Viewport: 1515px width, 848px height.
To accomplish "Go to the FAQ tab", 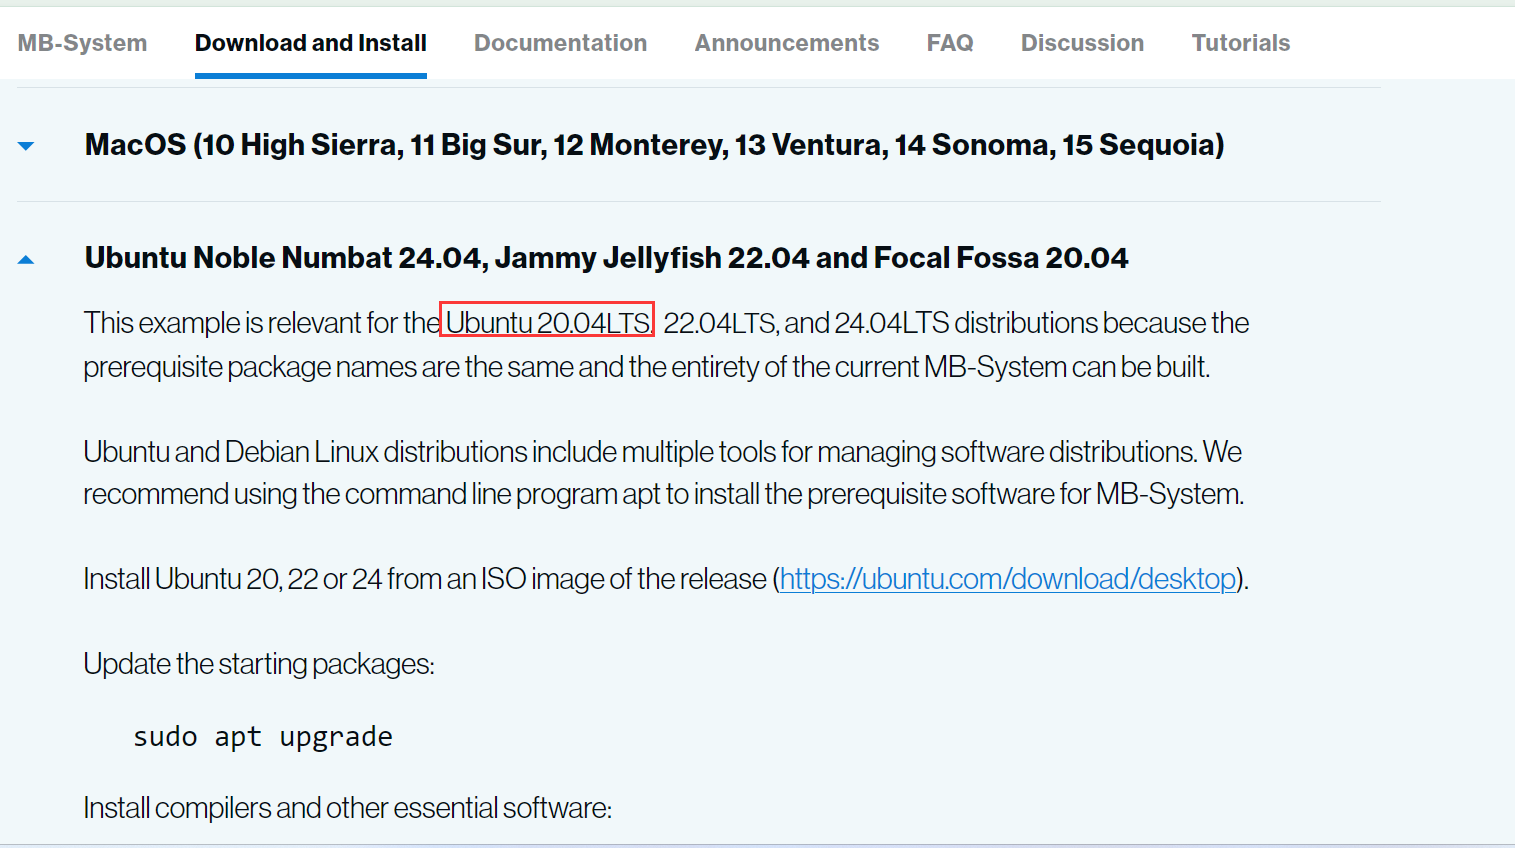I will coord(950,43).
